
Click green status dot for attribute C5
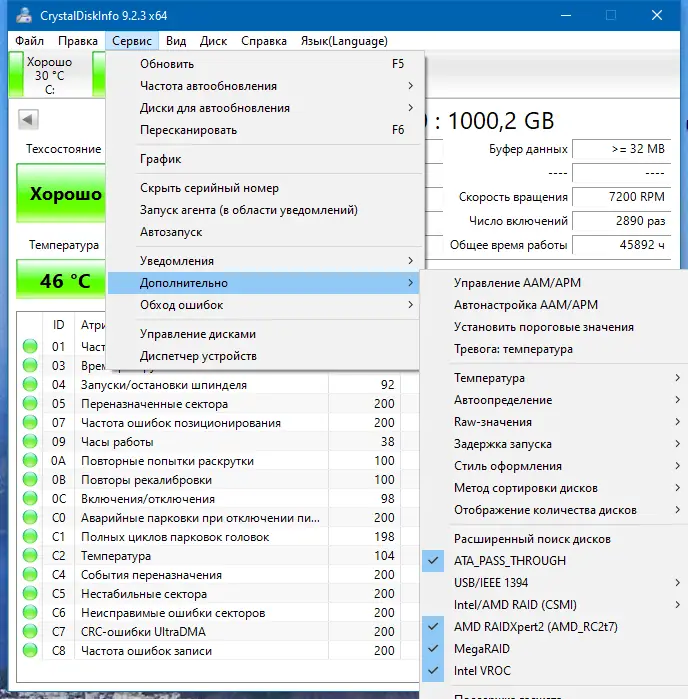click(x=30, y=594)
